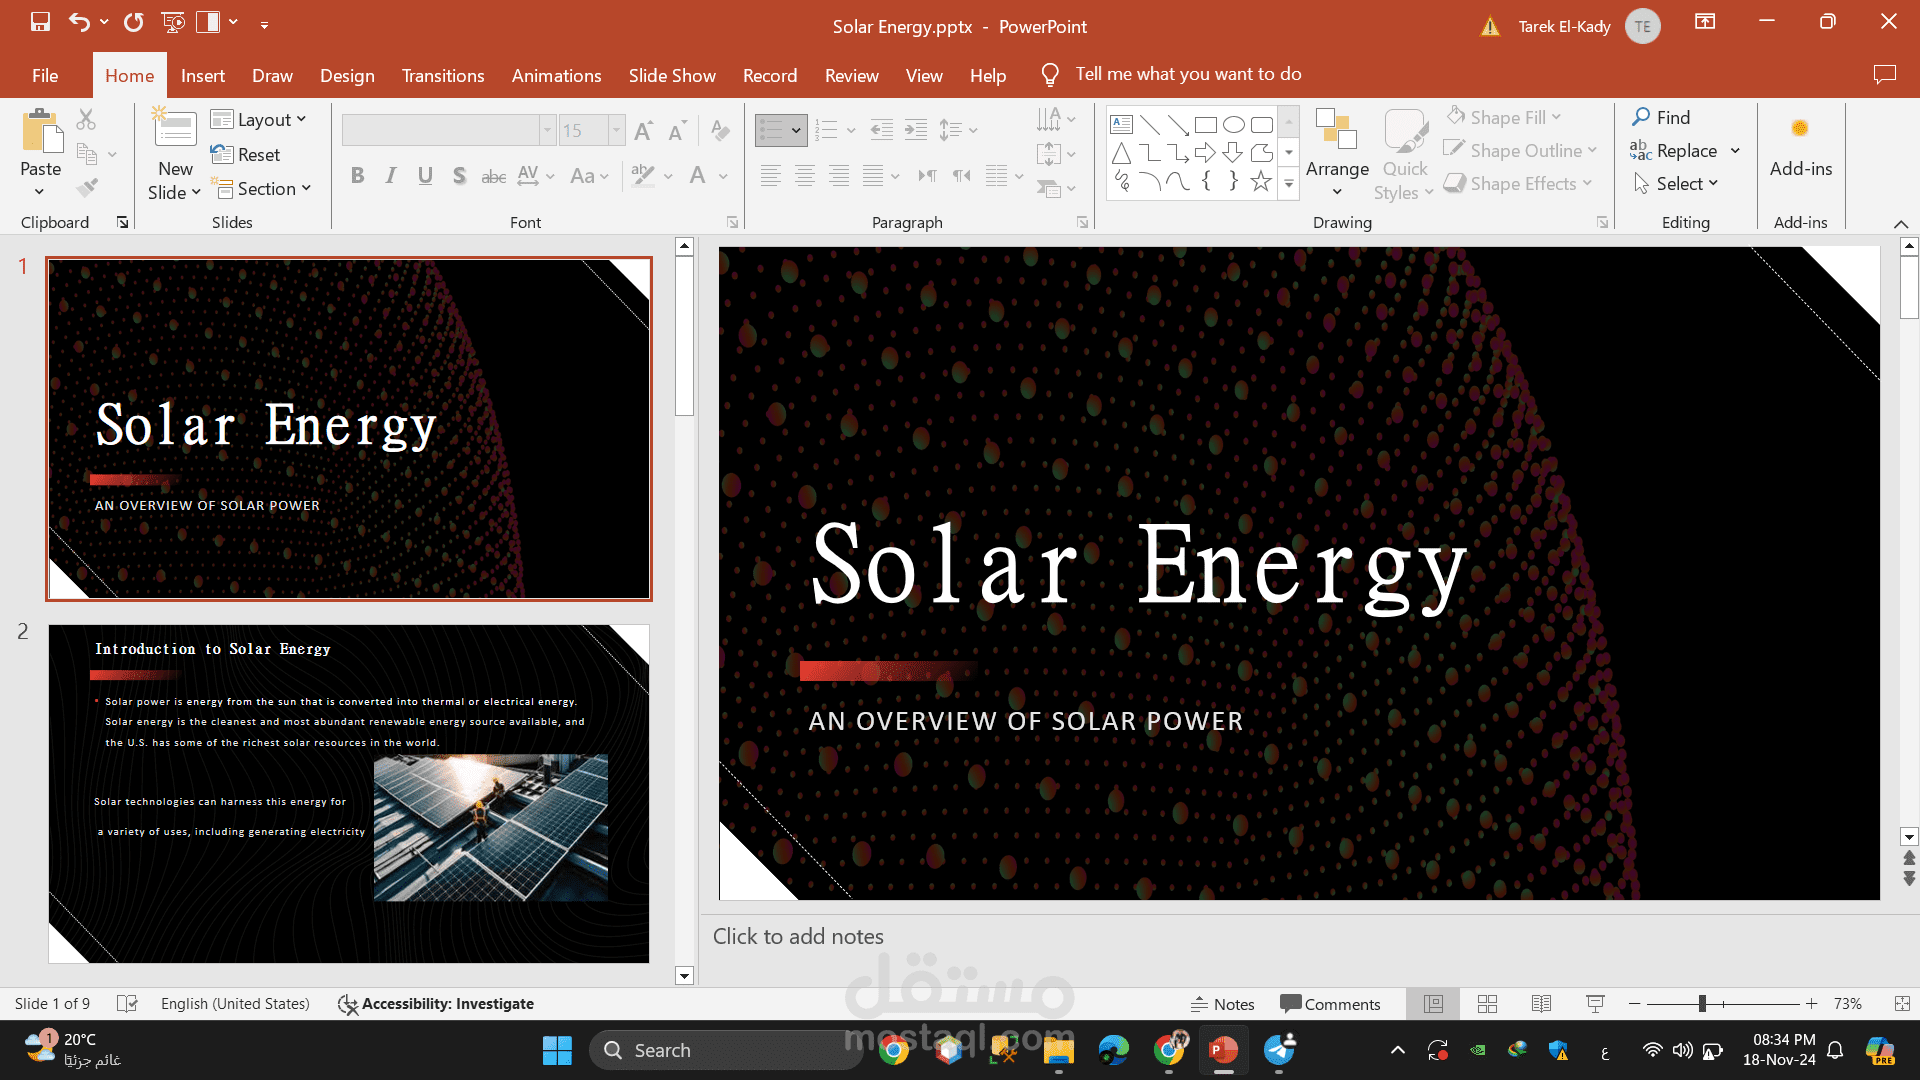The height and width of the screenshot is (1080, 1920).
Task: Undo the last action
Action: tap(79, 22)
